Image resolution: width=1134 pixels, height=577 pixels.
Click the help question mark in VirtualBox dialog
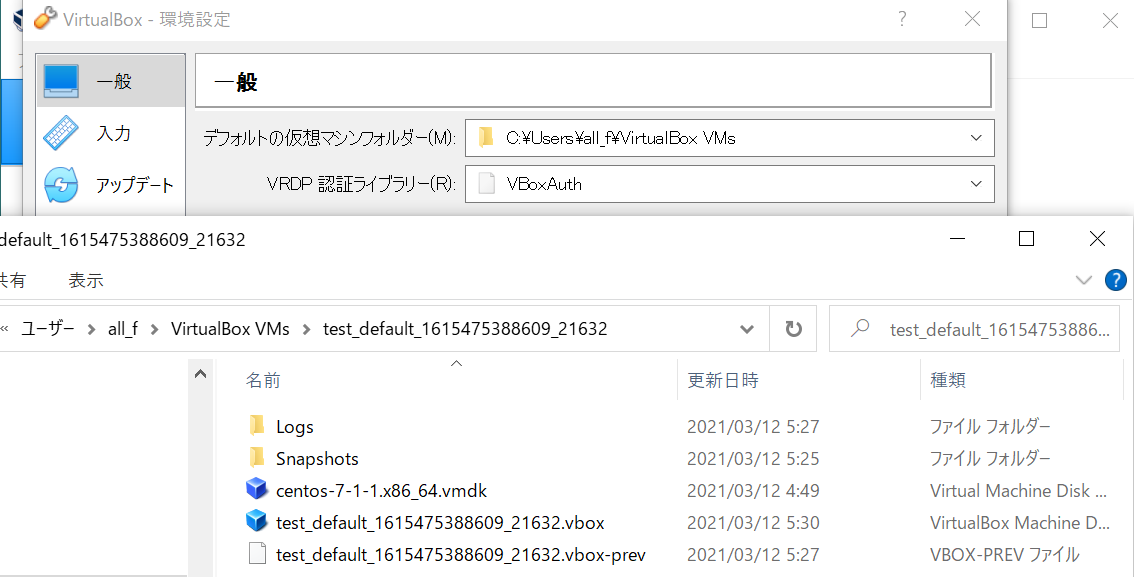902,19
